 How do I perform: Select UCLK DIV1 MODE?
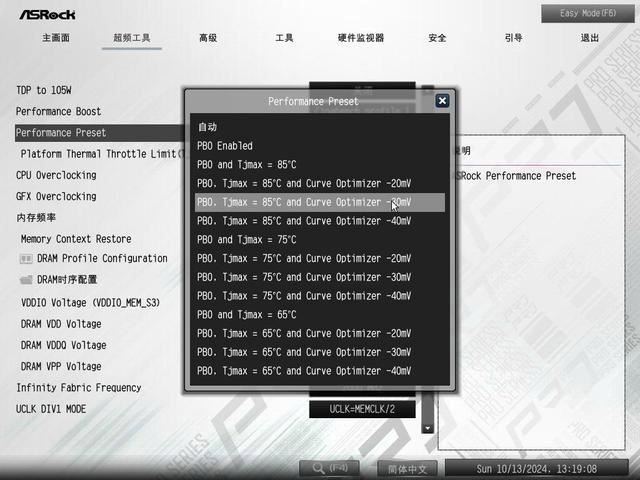pyautogui.click(x=51, y=409)
